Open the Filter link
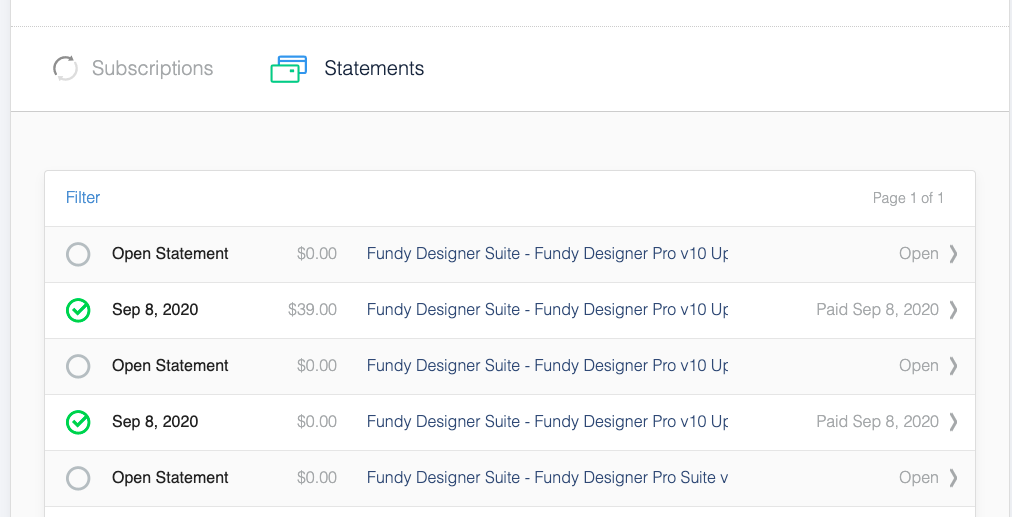 (x=83, y=198)
